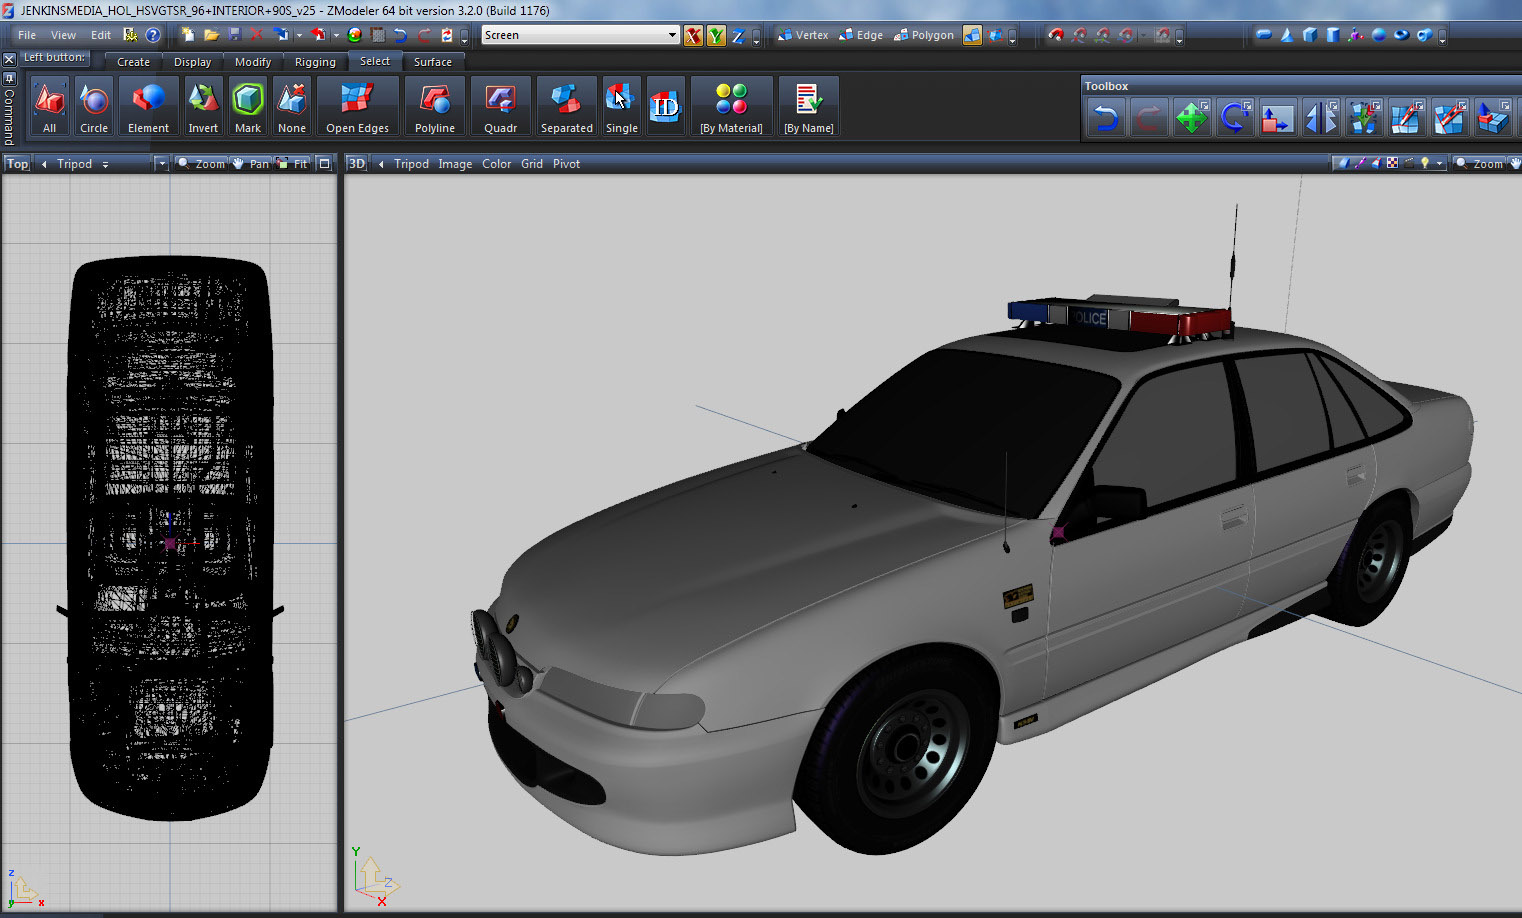
Task: Pick the Rotate tool in Toolbox
Action: pyautogui.click(x=1234, y=119)
